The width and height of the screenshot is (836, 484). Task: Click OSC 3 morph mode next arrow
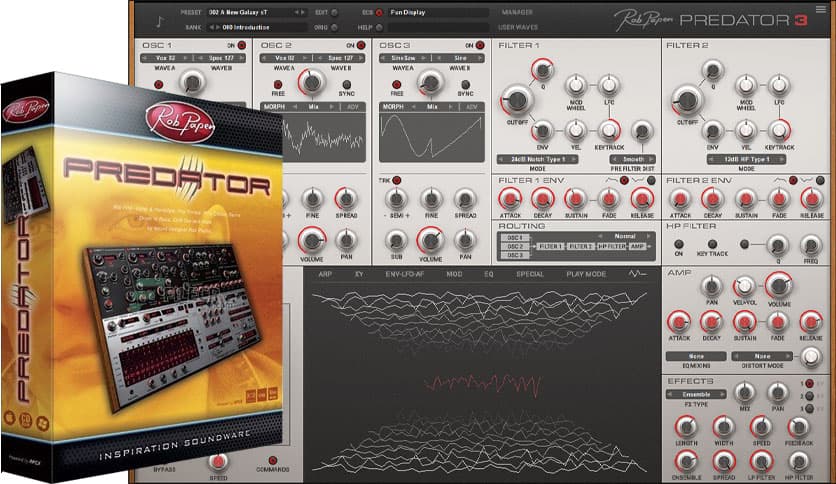[x=451, y=107]
